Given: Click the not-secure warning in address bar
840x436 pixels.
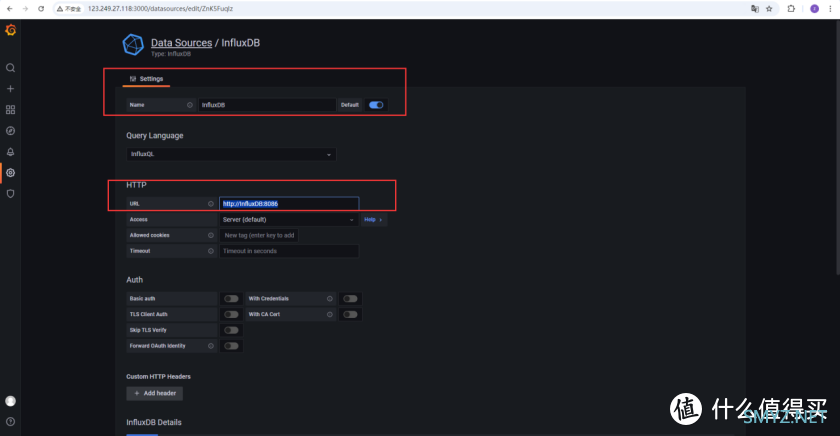Looking at the screenshot, I should (x=69, y=9).
